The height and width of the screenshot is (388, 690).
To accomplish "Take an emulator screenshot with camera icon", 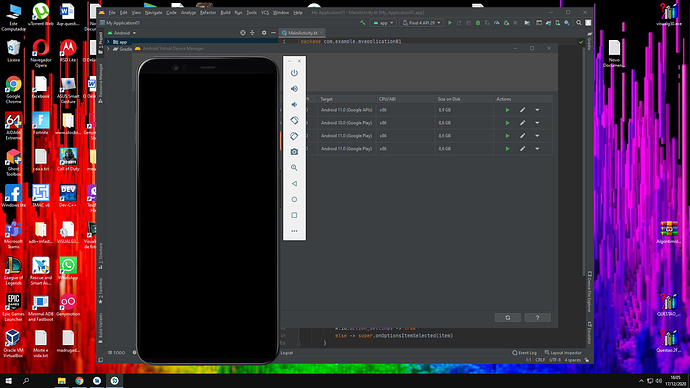I will coord(294,152).
